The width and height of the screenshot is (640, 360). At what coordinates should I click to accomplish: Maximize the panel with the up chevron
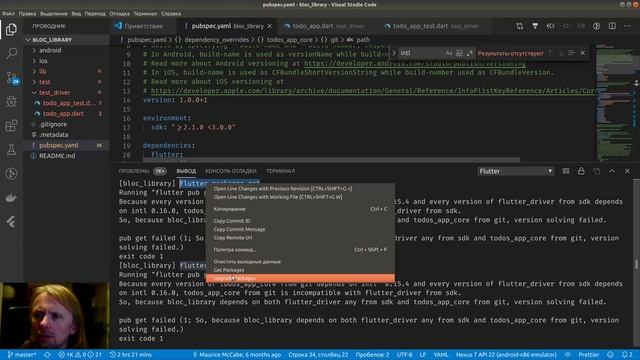(612, 171)
